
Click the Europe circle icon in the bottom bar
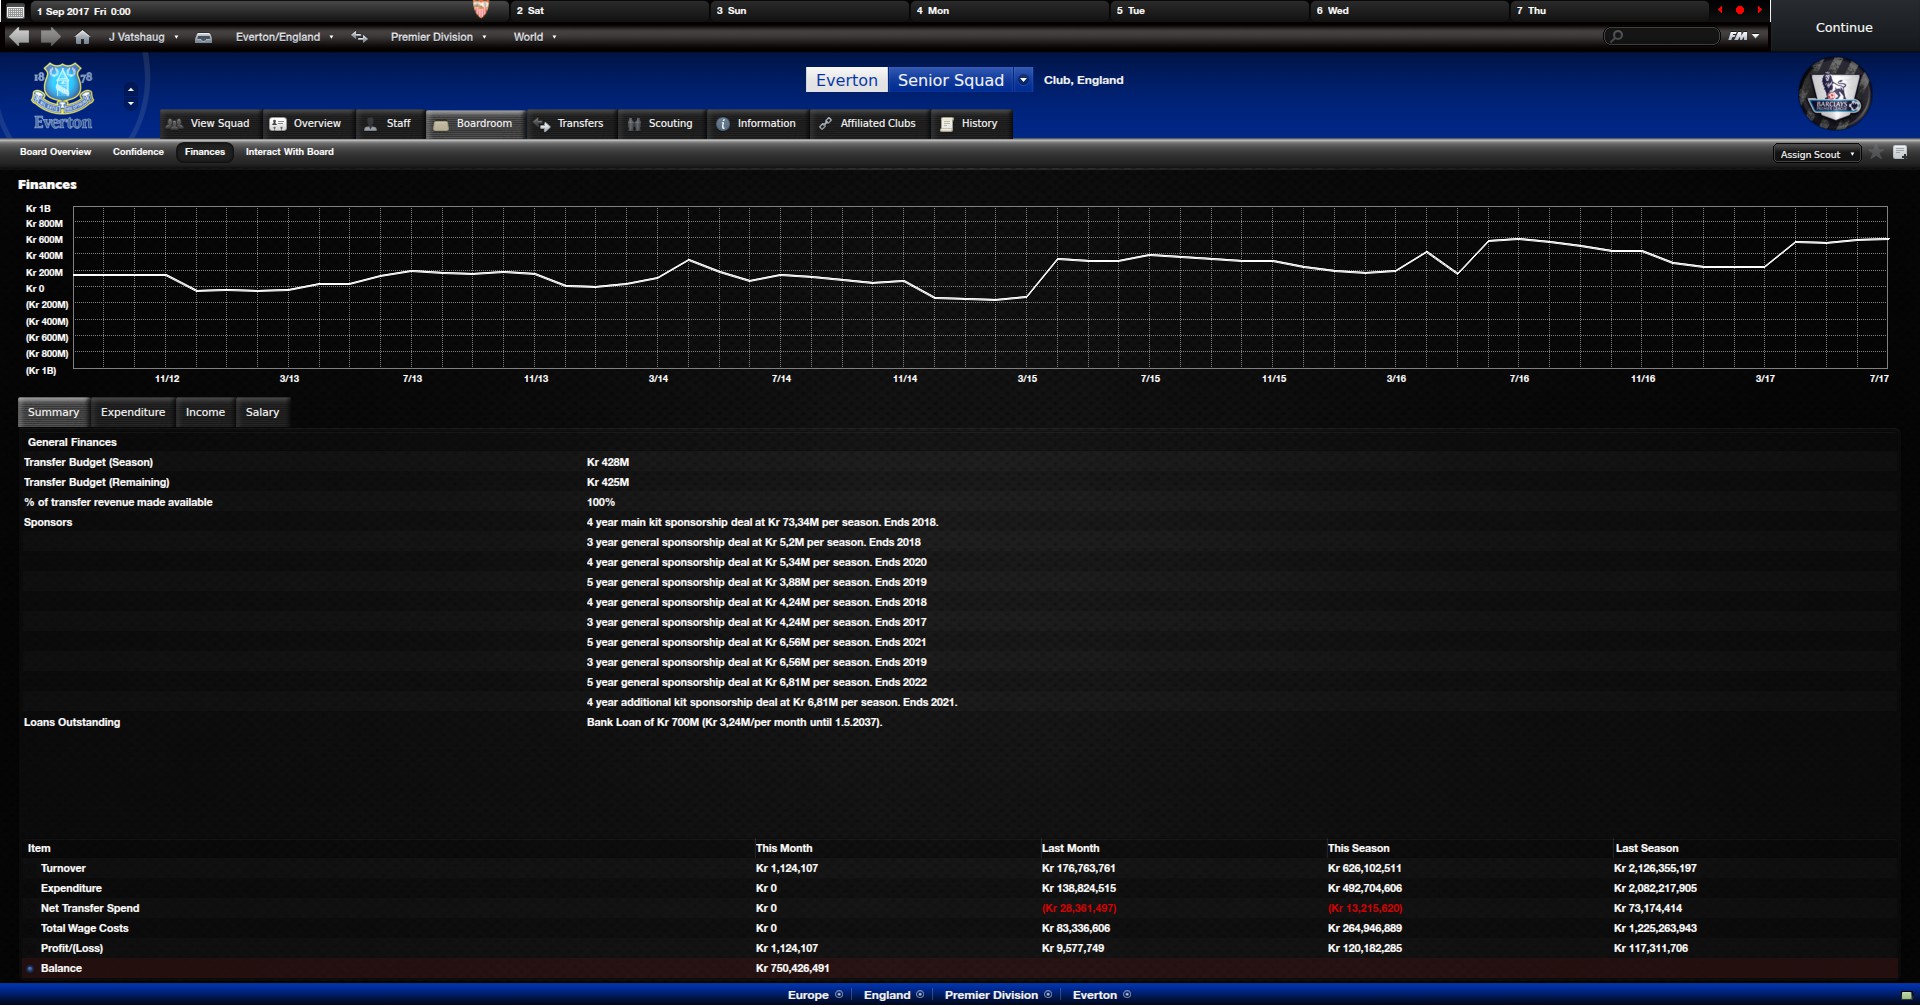tap(839, 994)
